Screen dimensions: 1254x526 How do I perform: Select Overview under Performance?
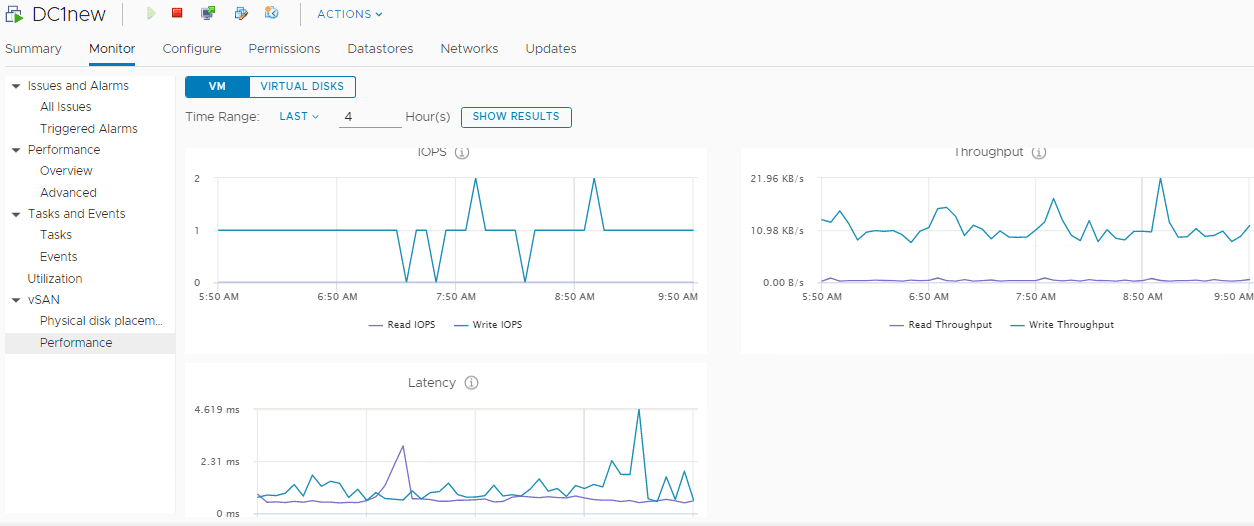tap(66, 171)
